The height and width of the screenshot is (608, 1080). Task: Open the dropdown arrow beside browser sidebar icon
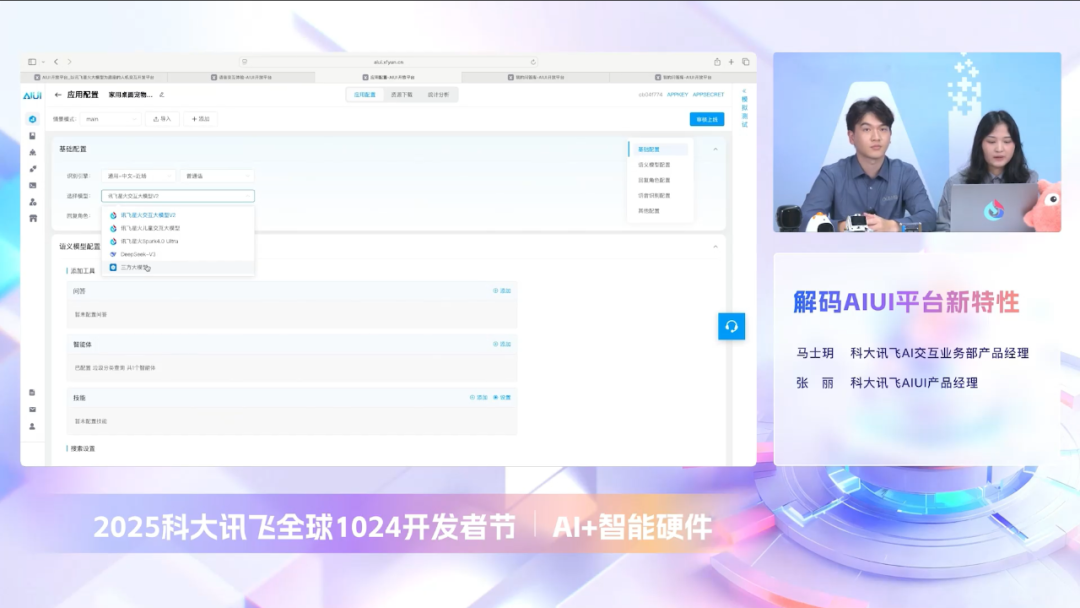[43, 62]
